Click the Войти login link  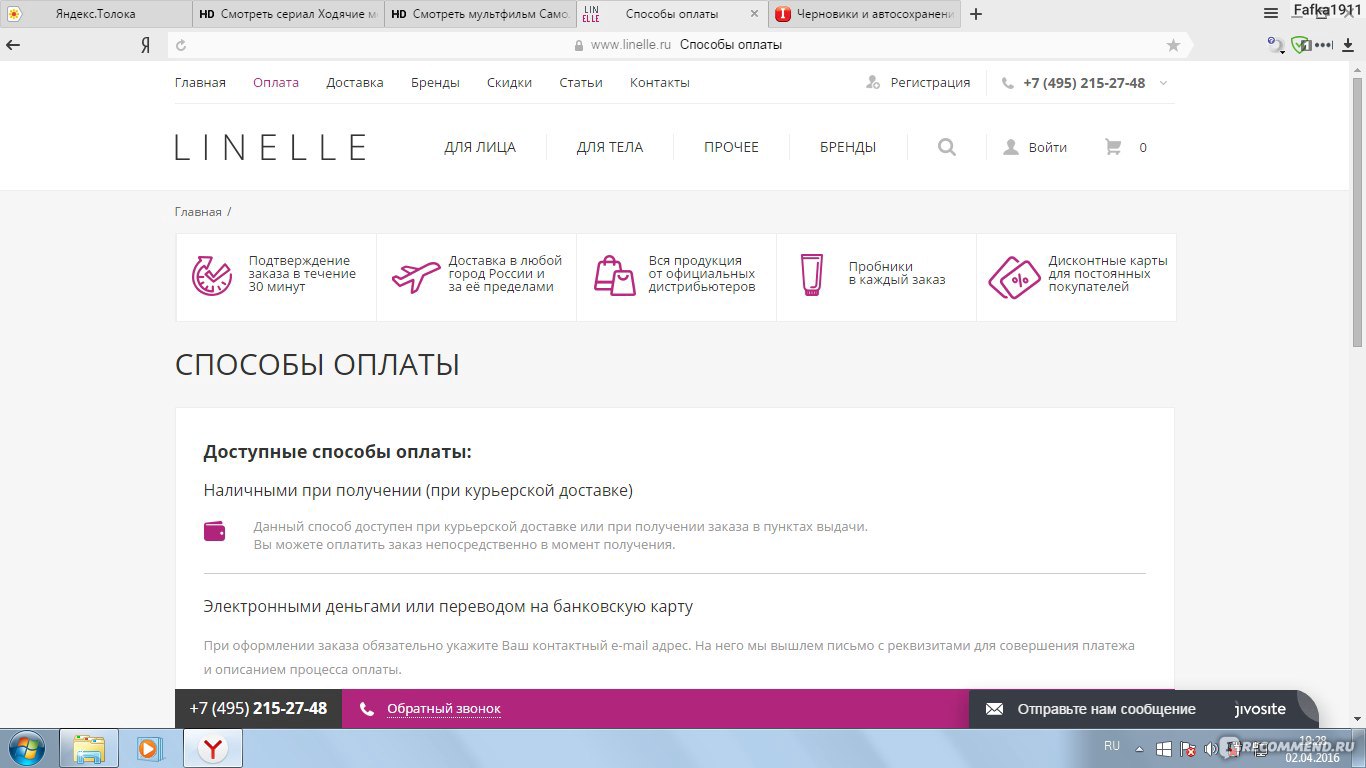click(1047, 147)
